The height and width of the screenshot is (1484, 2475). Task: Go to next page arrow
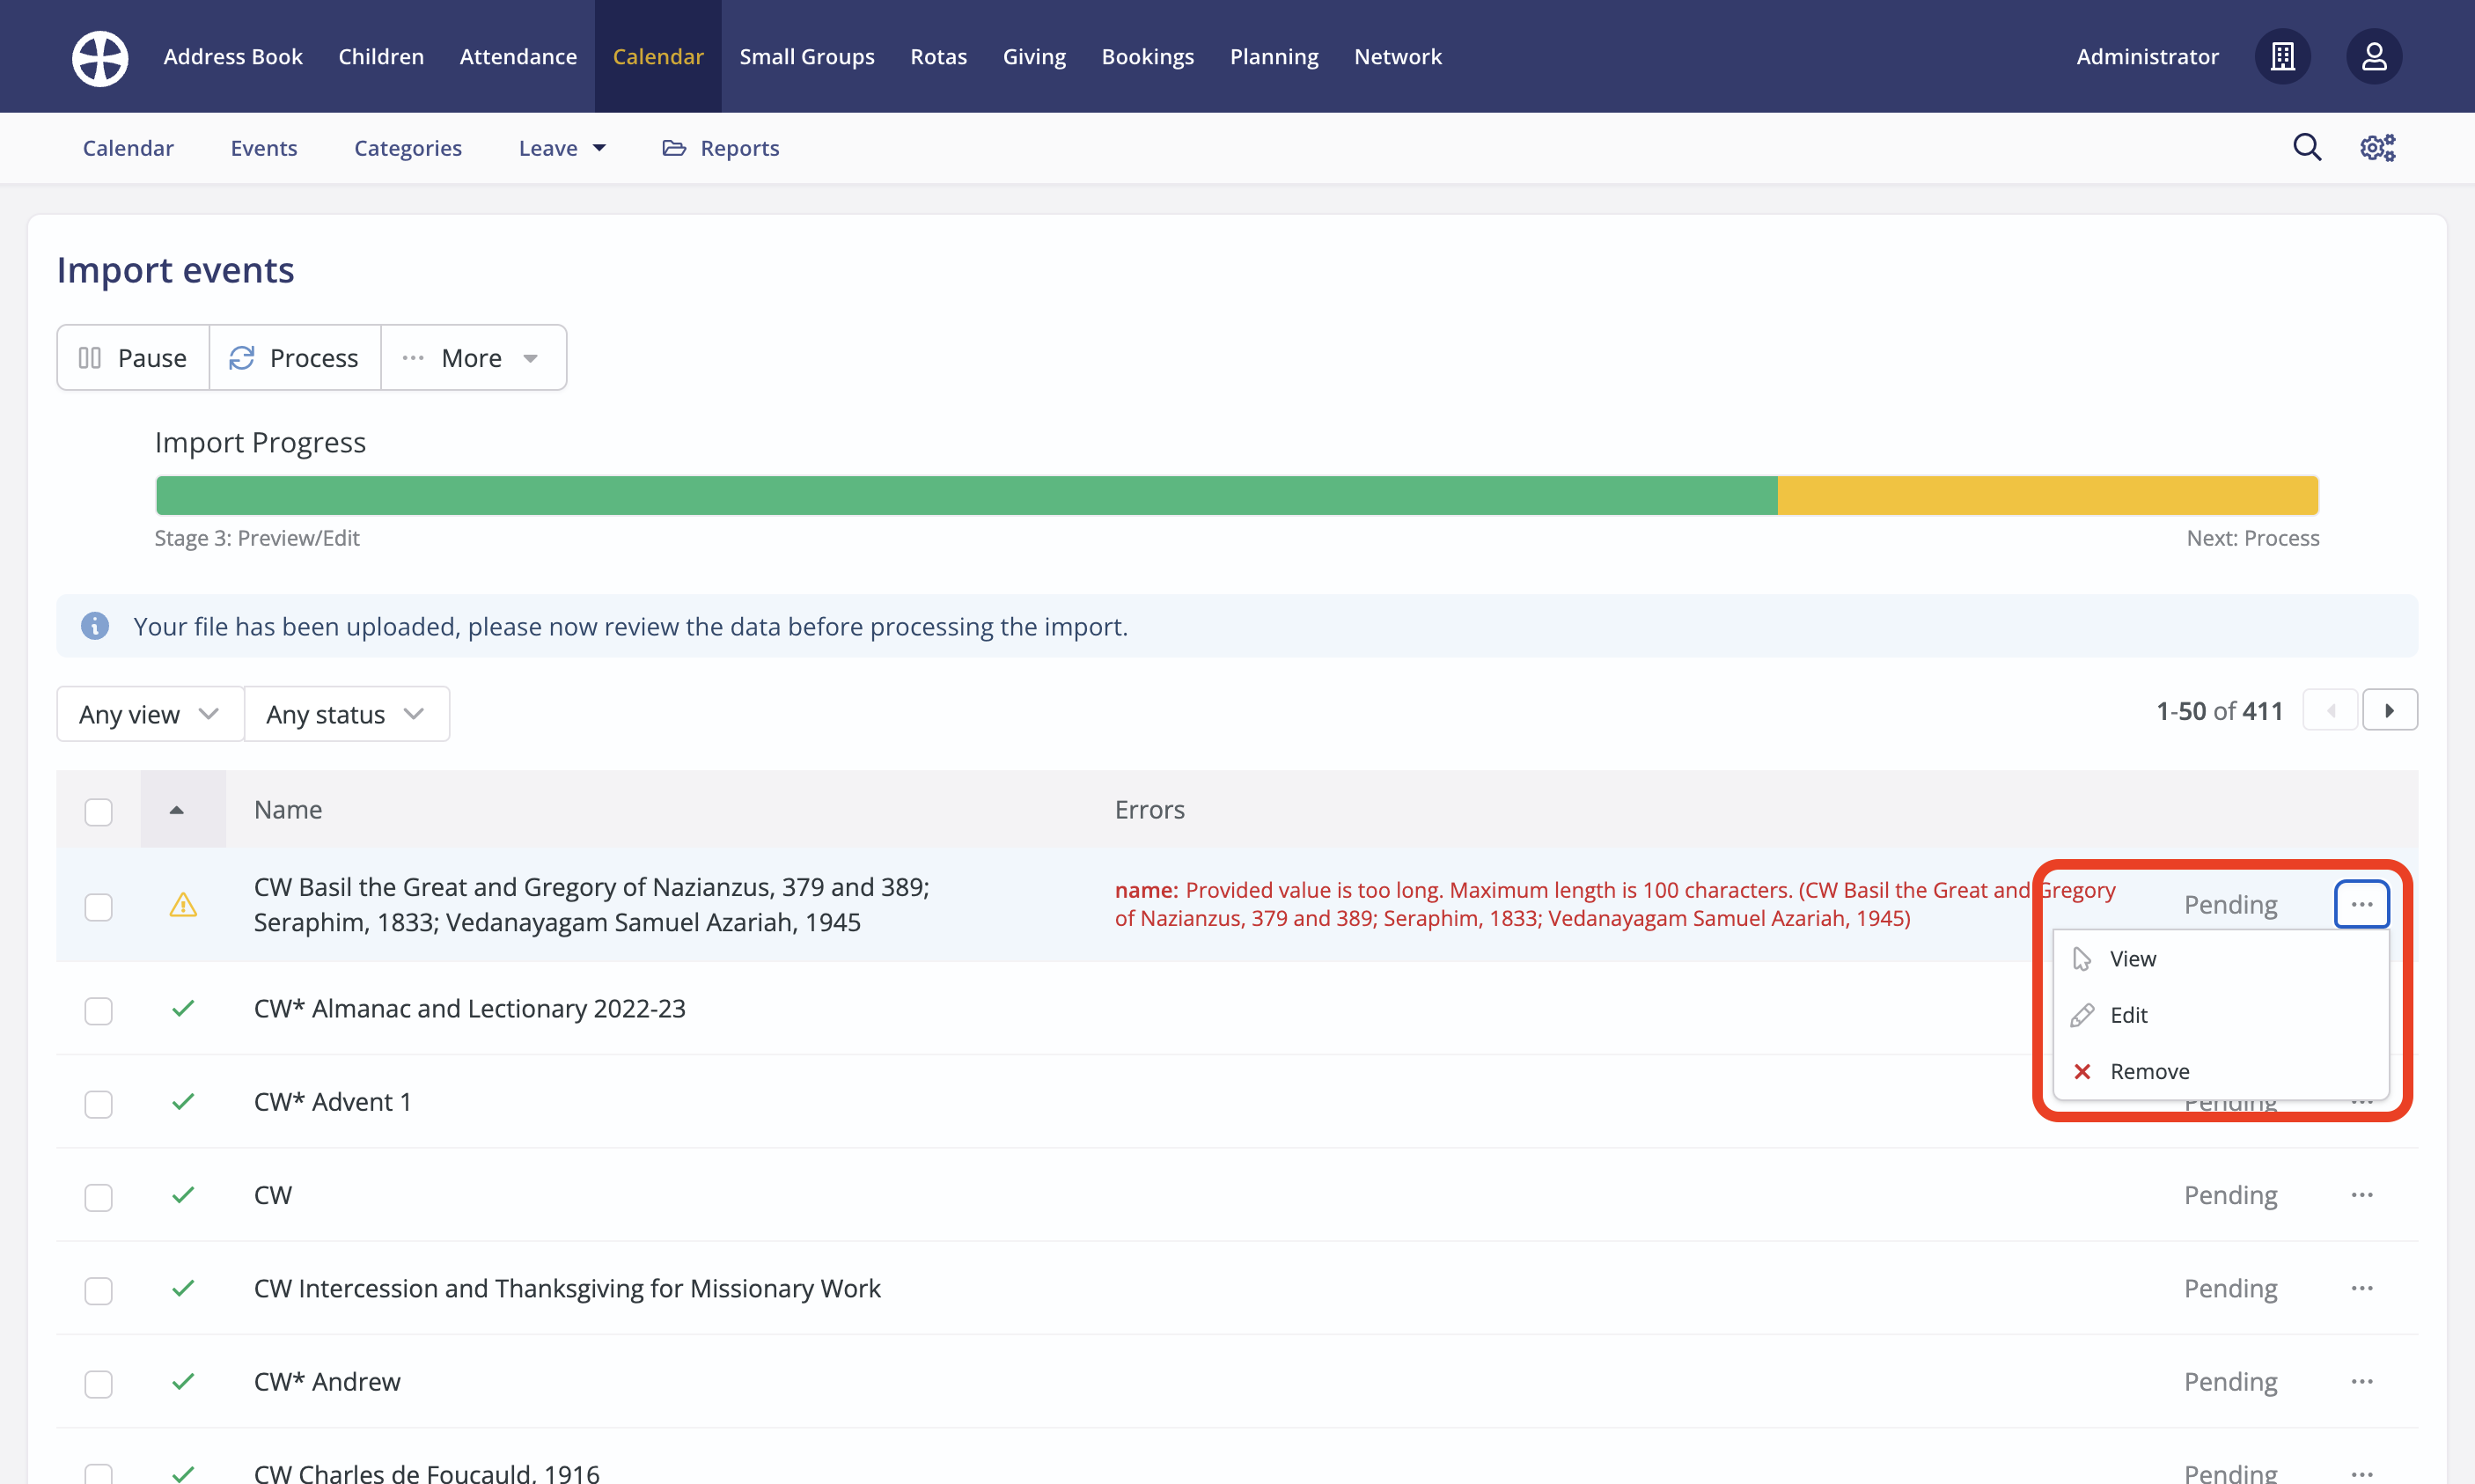[2389, 711]
